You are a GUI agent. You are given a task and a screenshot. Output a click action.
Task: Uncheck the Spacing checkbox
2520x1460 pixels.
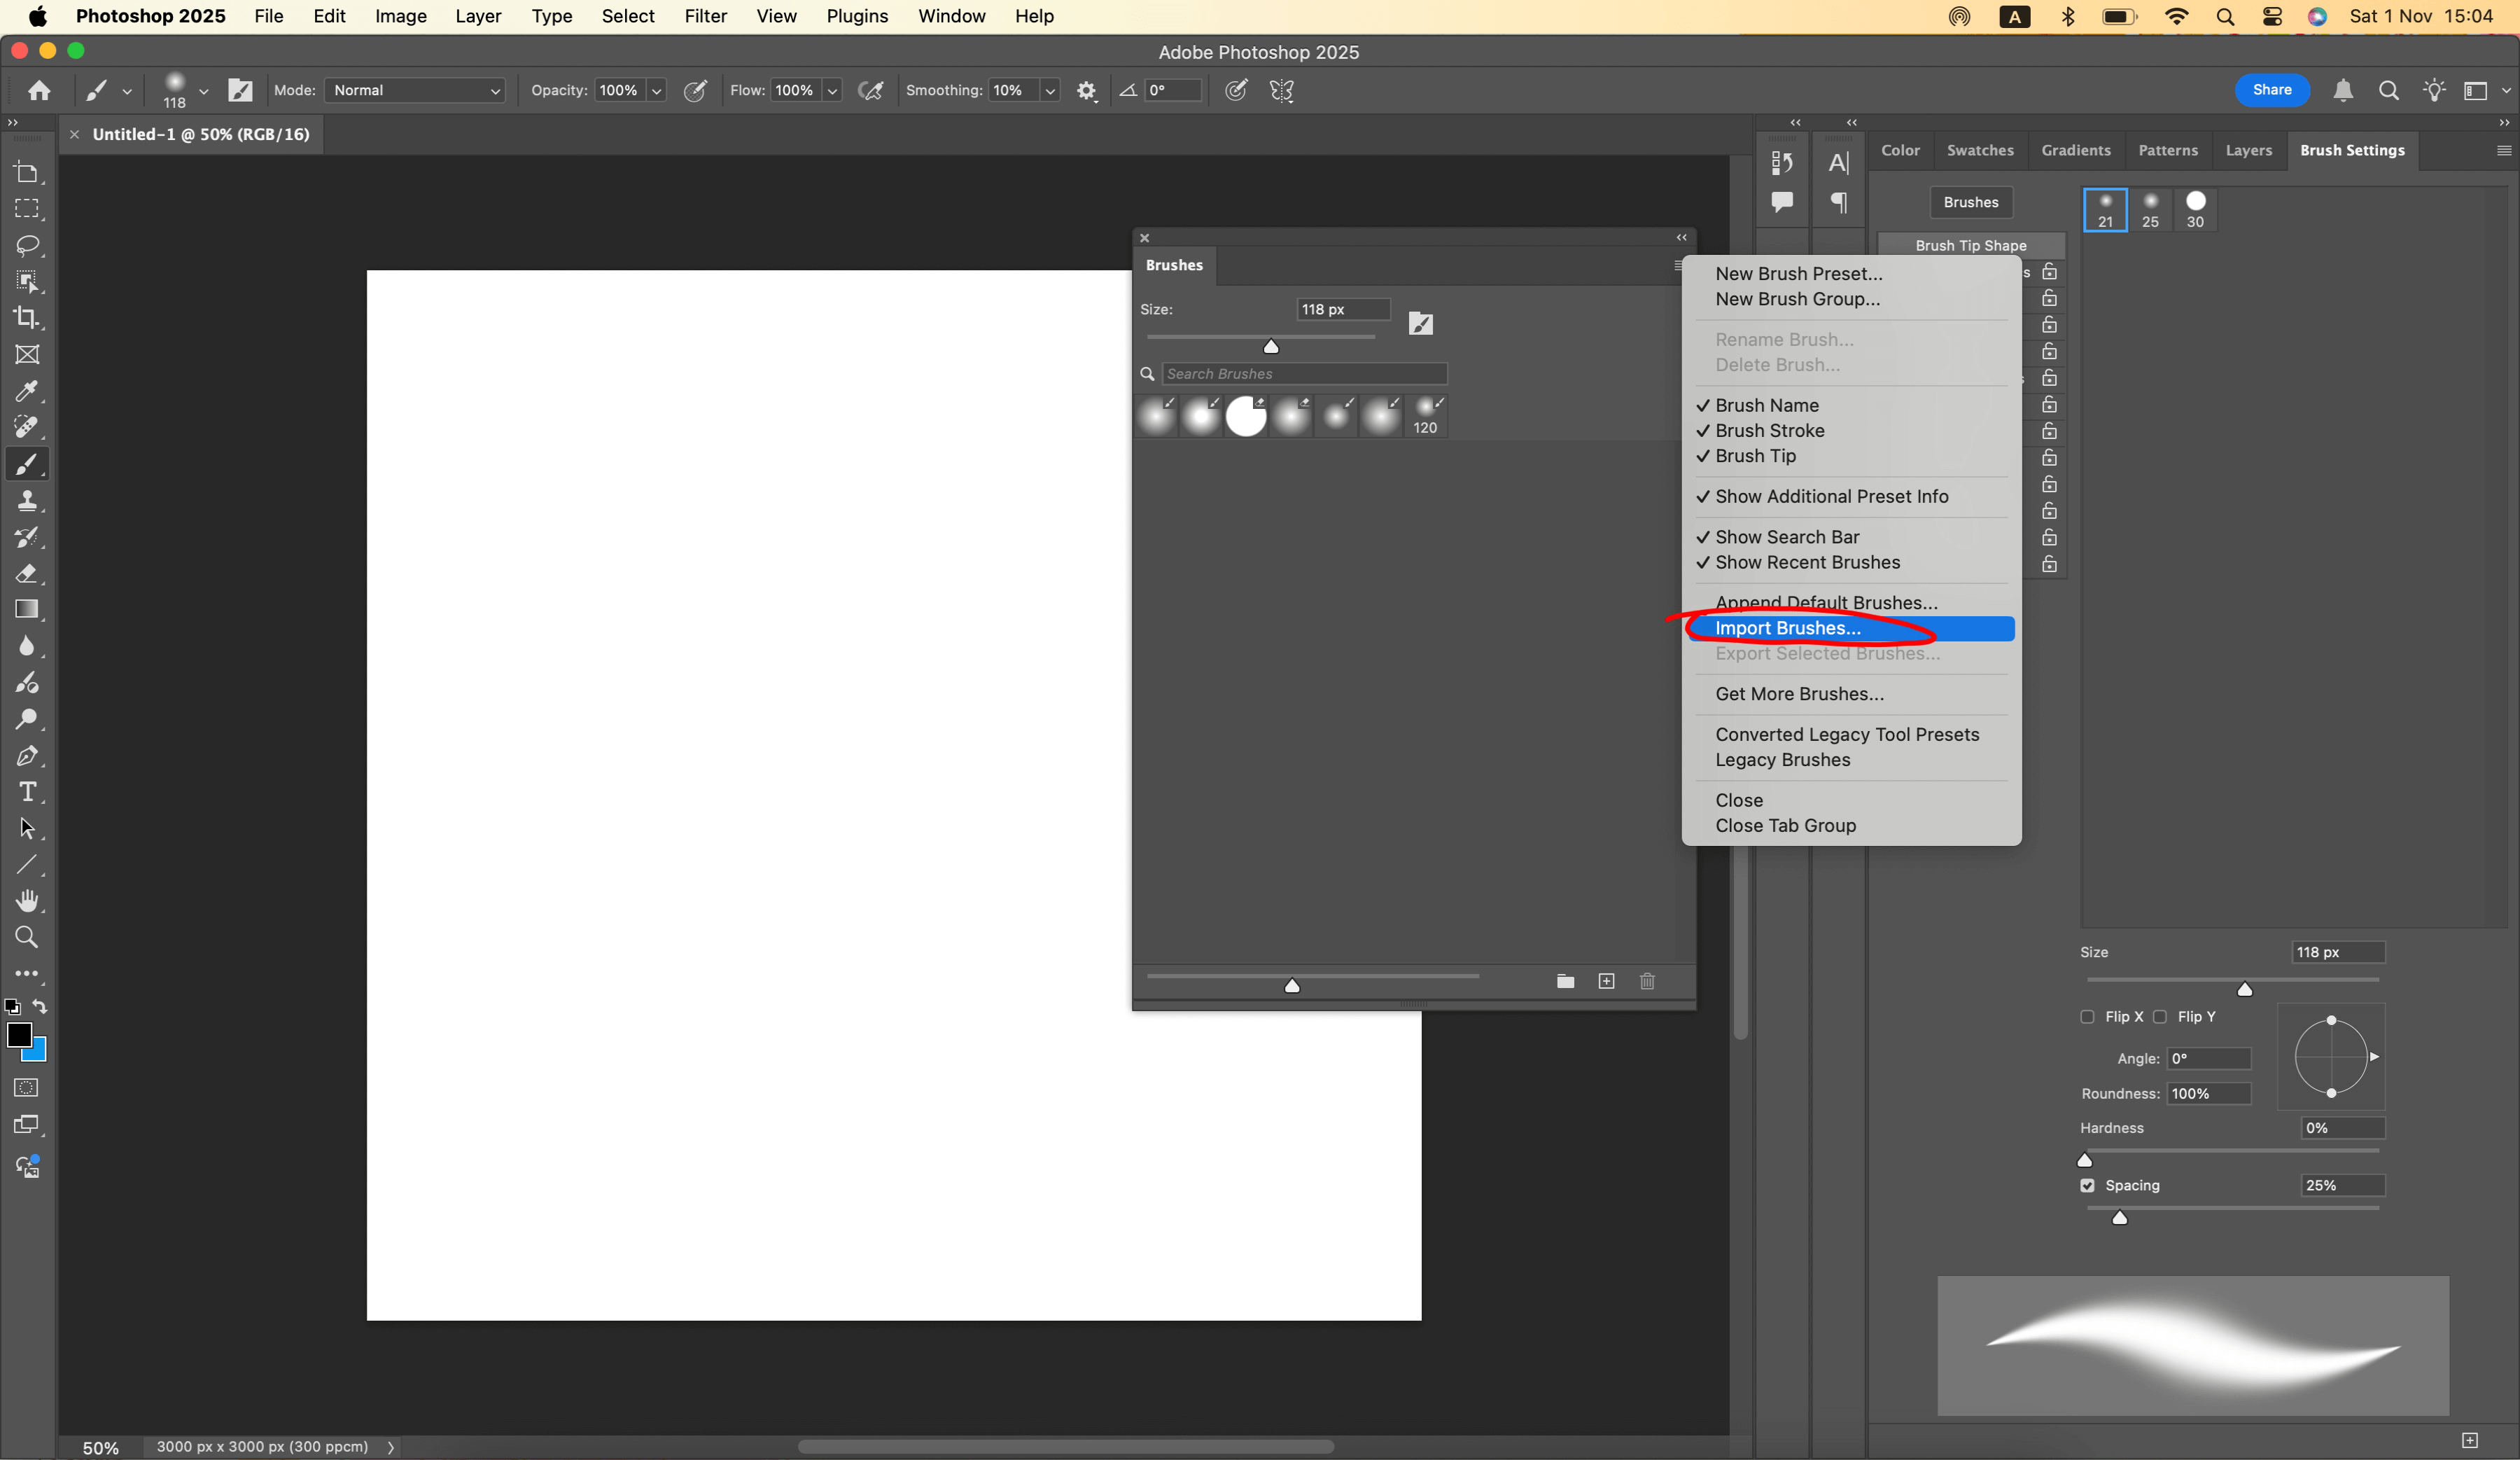tap(2087, 1185)
